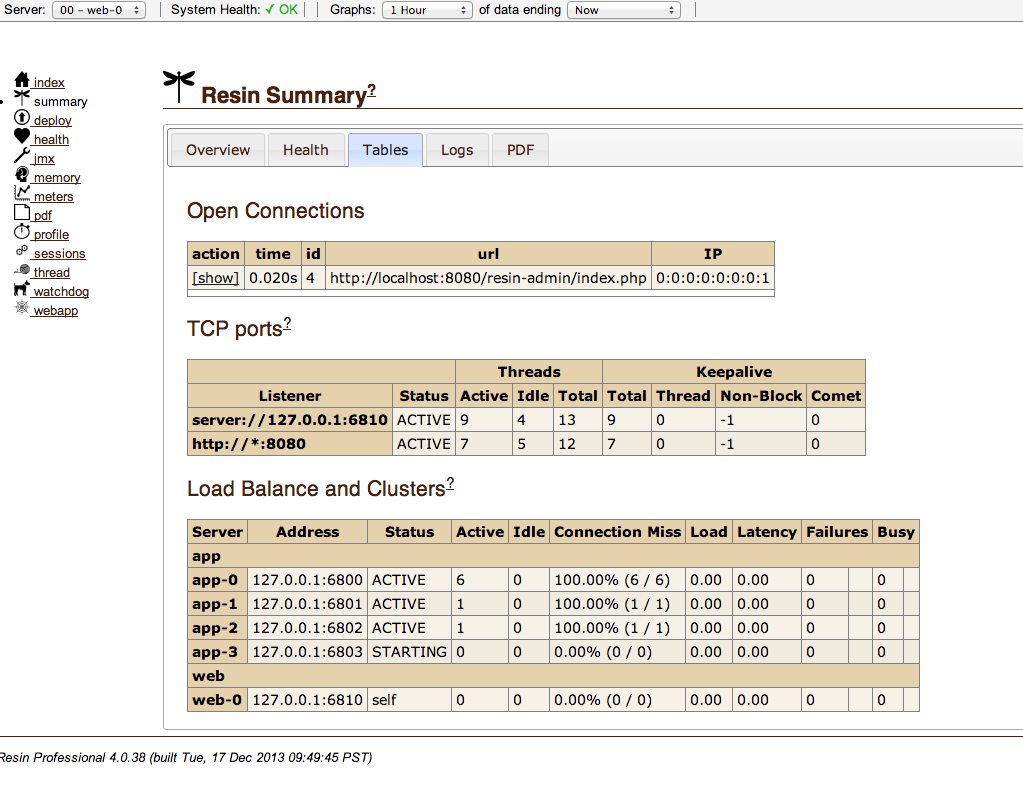Click the house icon beside index
This screenshot has width=1023, height=806.
(x=22, y=80)
